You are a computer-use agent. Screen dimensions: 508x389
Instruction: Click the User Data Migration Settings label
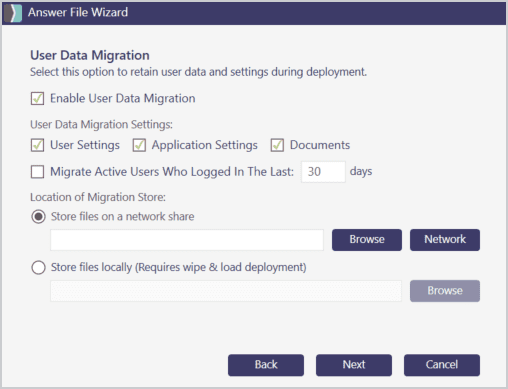101,124
